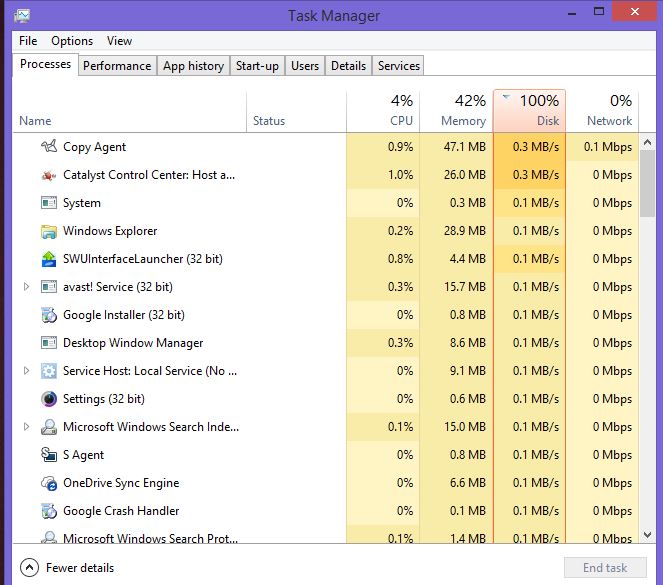The image size is (663, 585).
Task: Expand the Microsoft Windows Search Indexer group
Action: point(26,427)
